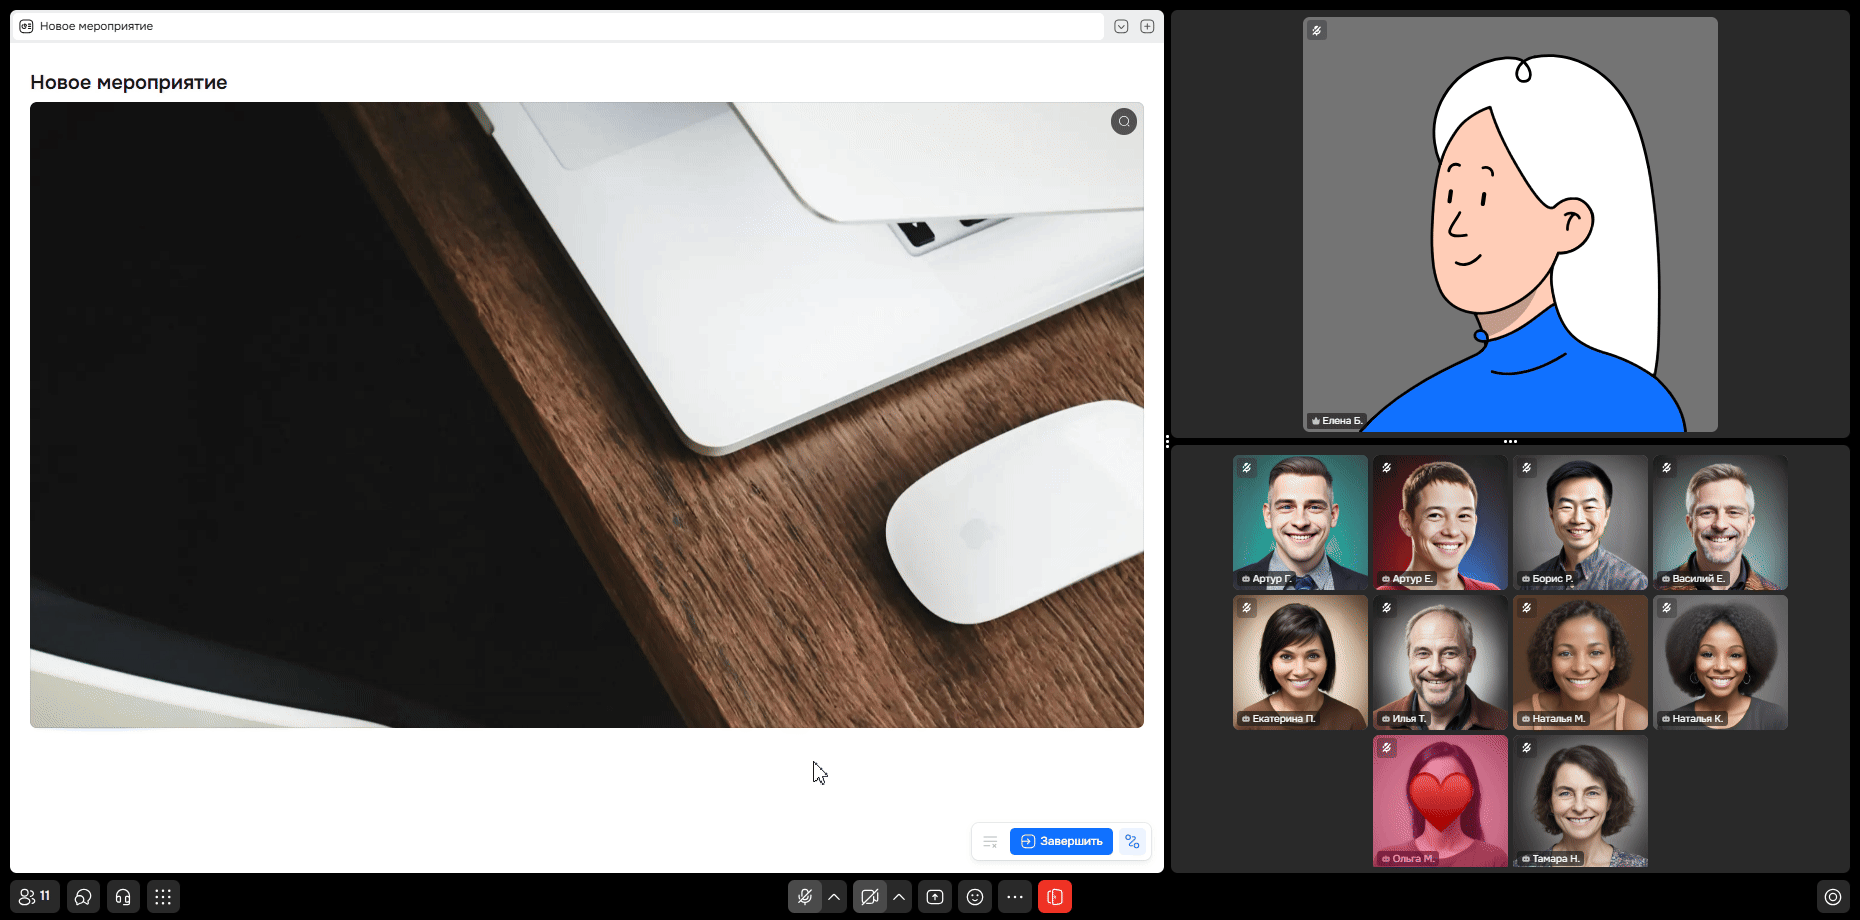
Task: Toggle the disabled camera button
Action: pyautogui.click(x=870, y=897)
